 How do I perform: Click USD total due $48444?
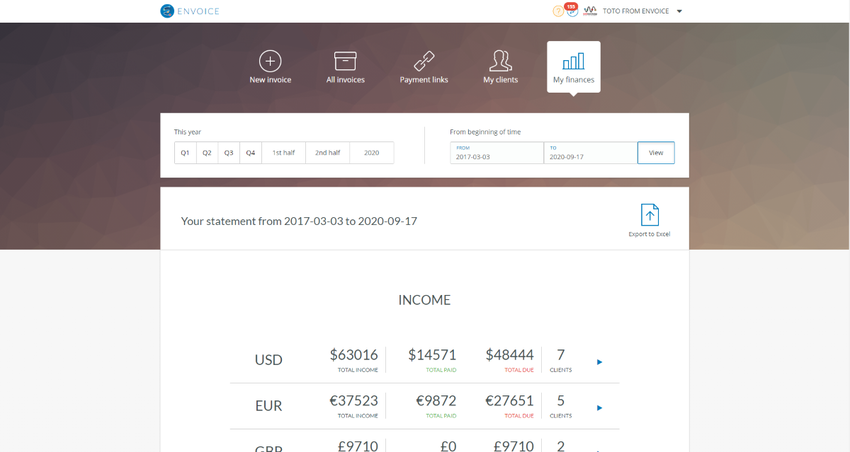pyautogui.click(x=510, y=355)
